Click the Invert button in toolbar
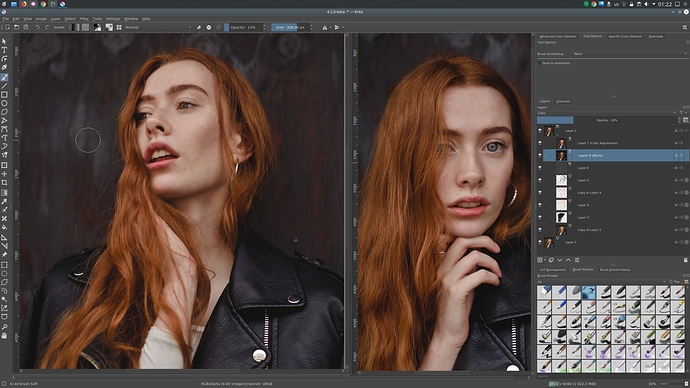Viewport: 690px width, 388px height. [59, 27]
